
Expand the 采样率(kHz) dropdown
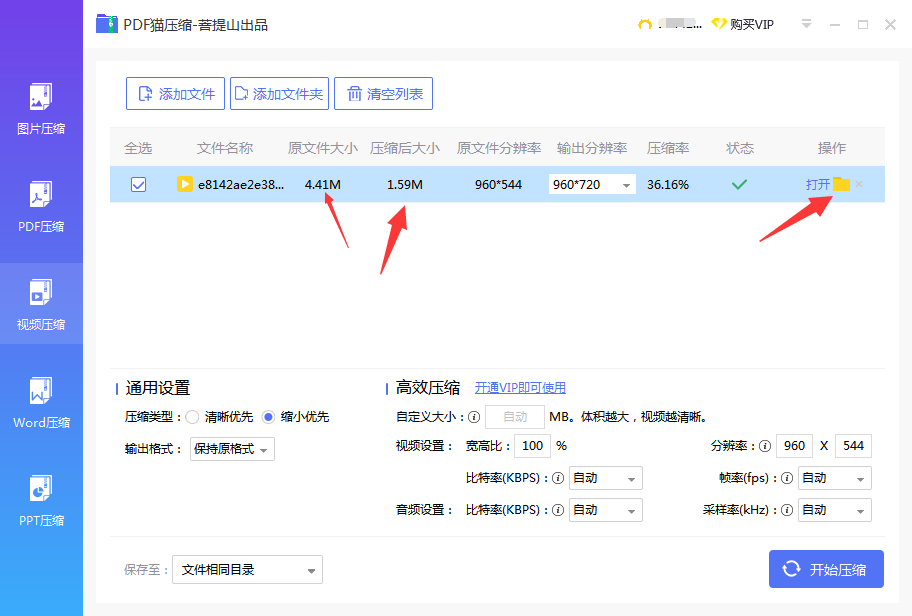835,510
